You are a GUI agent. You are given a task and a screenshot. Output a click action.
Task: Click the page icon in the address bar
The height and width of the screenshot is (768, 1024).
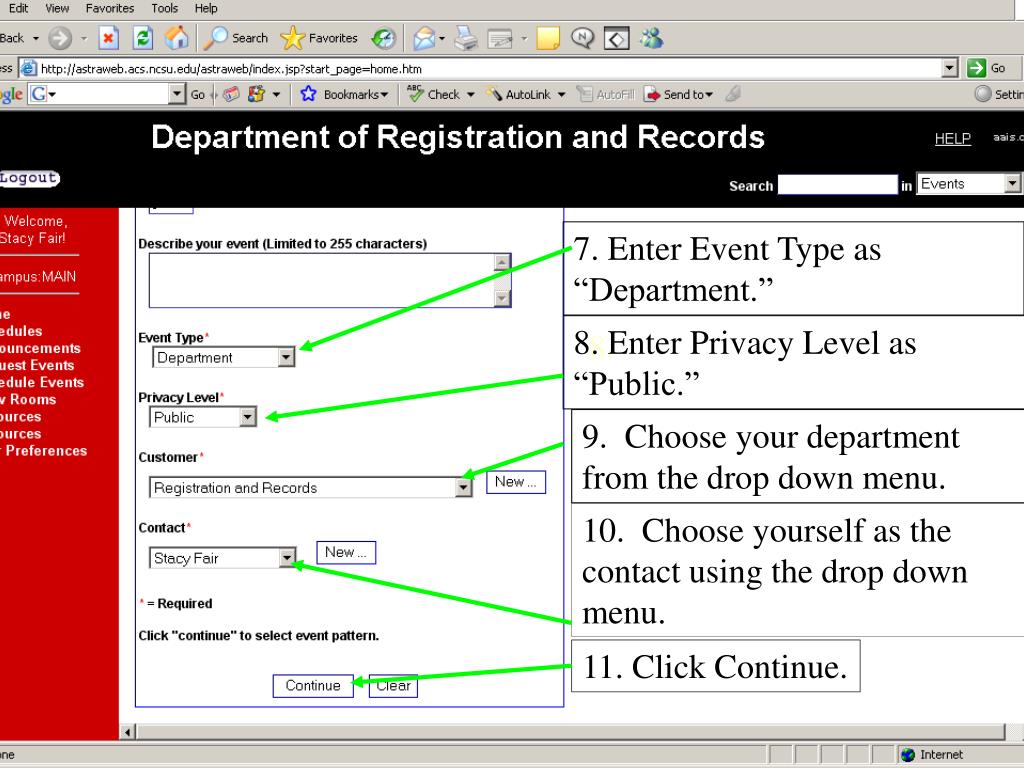point(28,68)
